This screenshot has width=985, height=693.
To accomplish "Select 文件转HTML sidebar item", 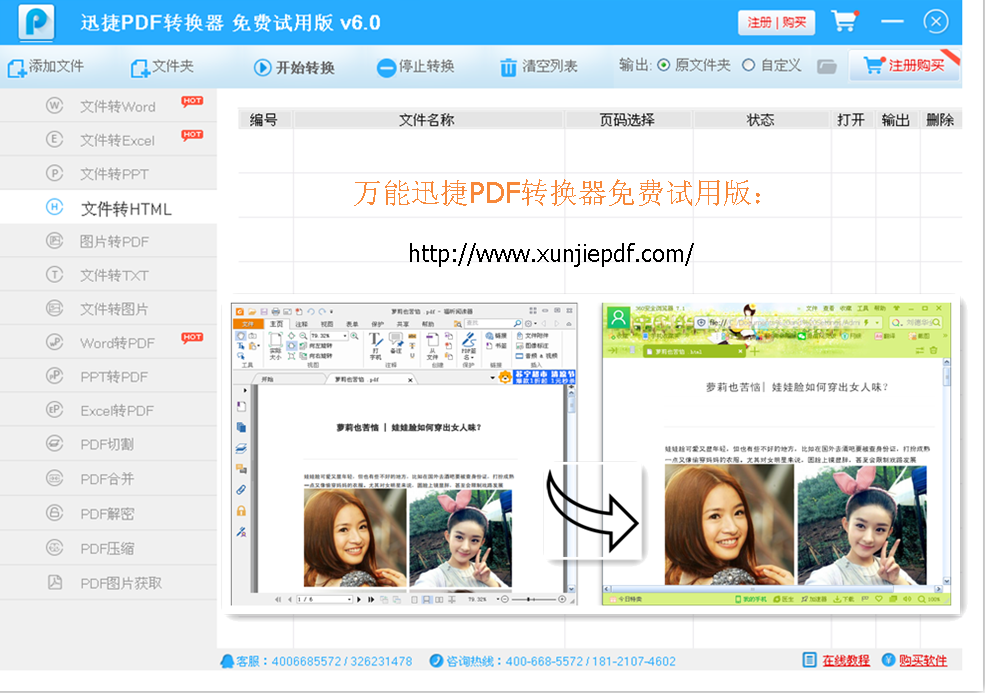I will 109,207.
